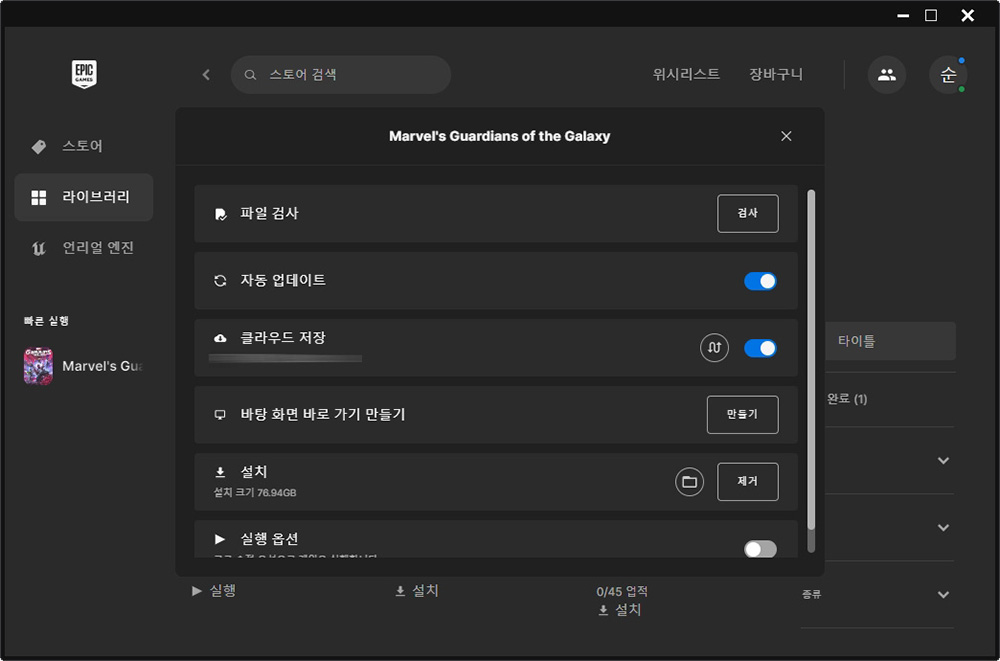
Task: Go back with the left chevron arrow
Action: (x=206, y=75)
